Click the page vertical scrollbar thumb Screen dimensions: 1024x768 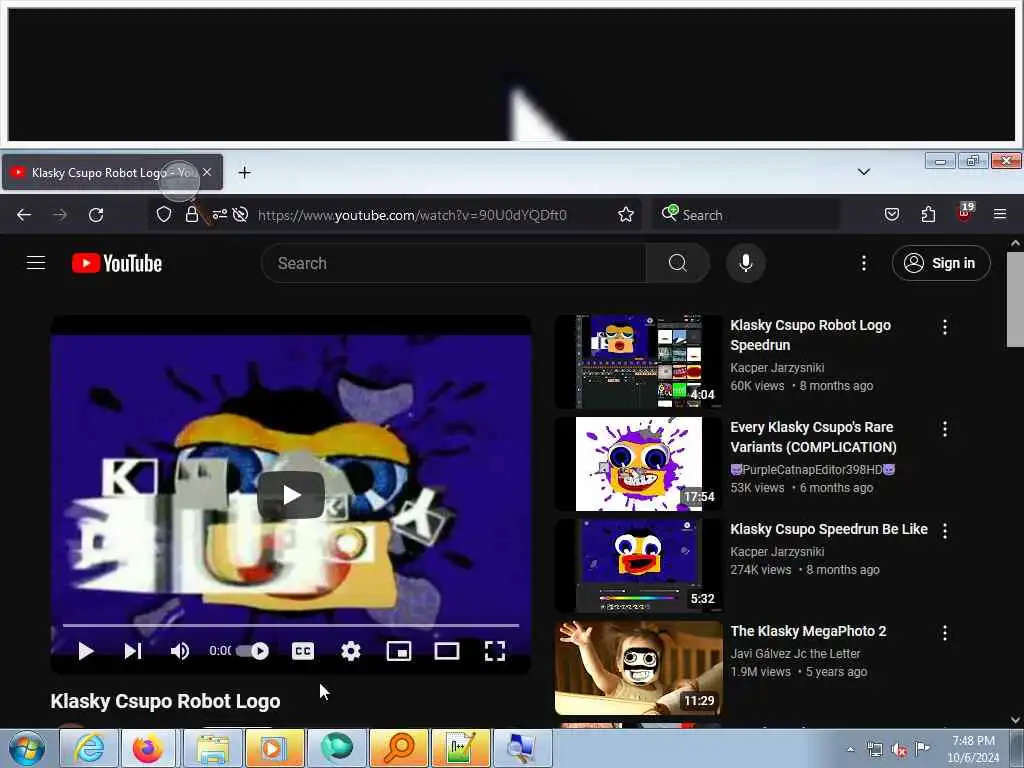click(1015, 300)
